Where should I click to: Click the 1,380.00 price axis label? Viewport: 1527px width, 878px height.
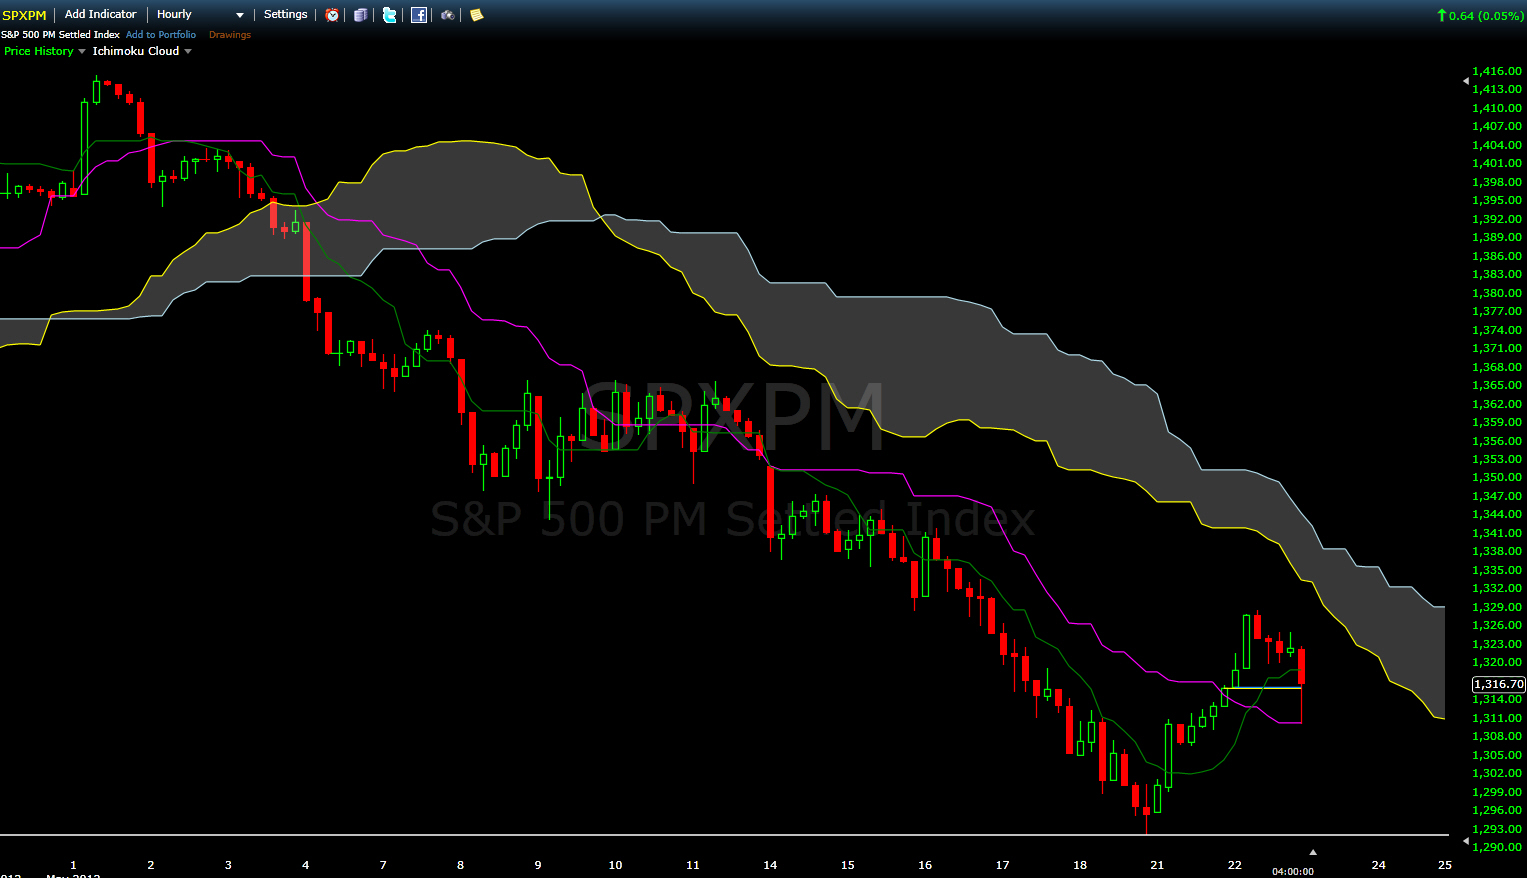coord(1497,293)
